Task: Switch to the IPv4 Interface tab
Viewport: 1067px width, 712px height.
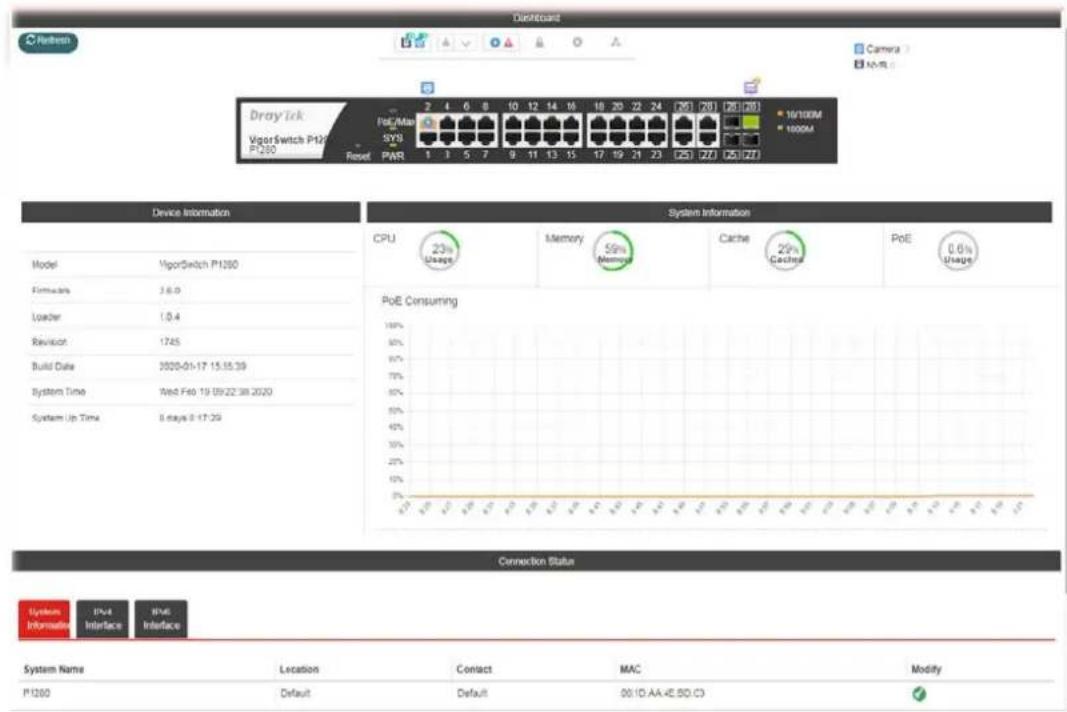Action: coord(103,619)
